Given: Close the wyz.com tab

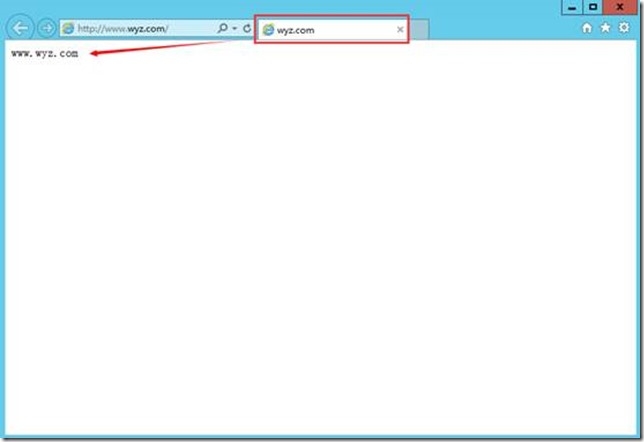Looking at the screenshot, I should tap(400, 30).
